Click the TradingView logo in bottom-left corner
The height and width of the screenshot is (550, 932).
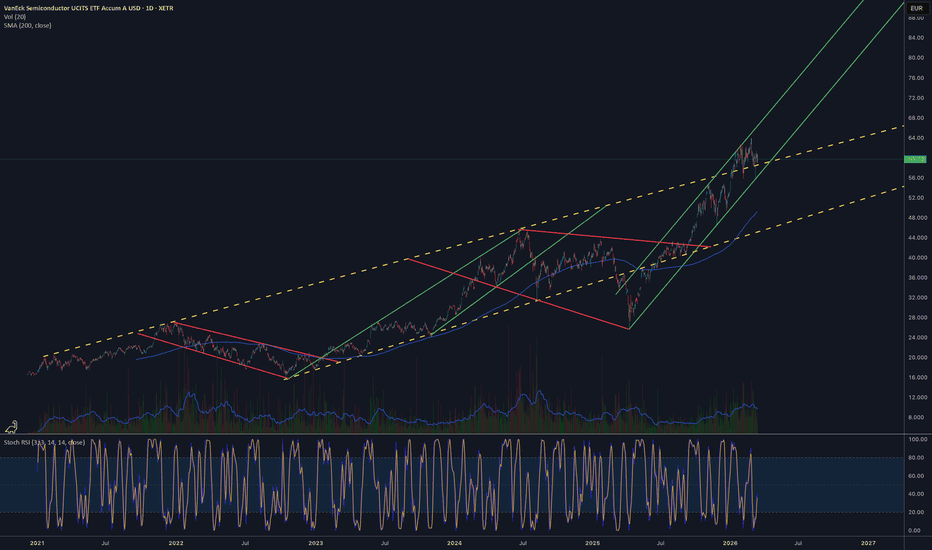click(x=12, y=426)
